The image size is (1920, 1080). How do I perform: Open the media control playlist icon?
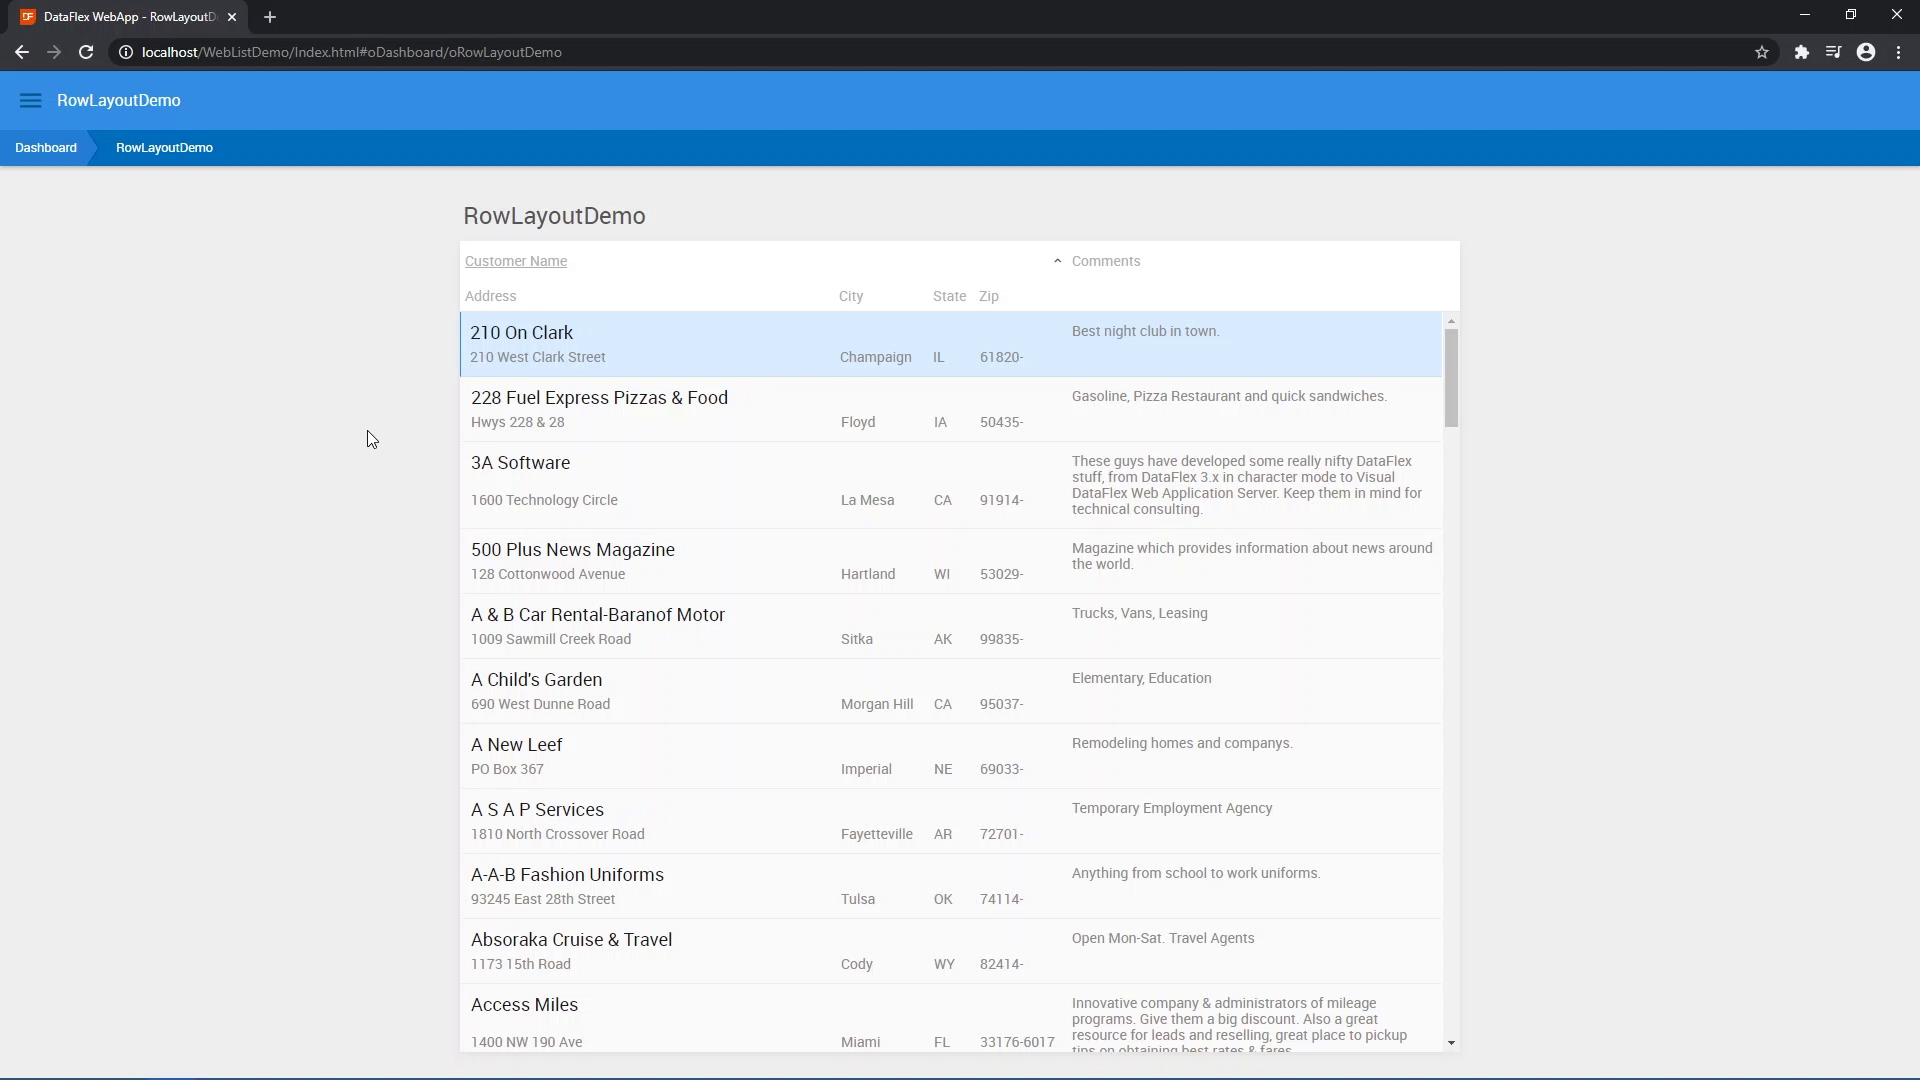tap(1833, 52)
